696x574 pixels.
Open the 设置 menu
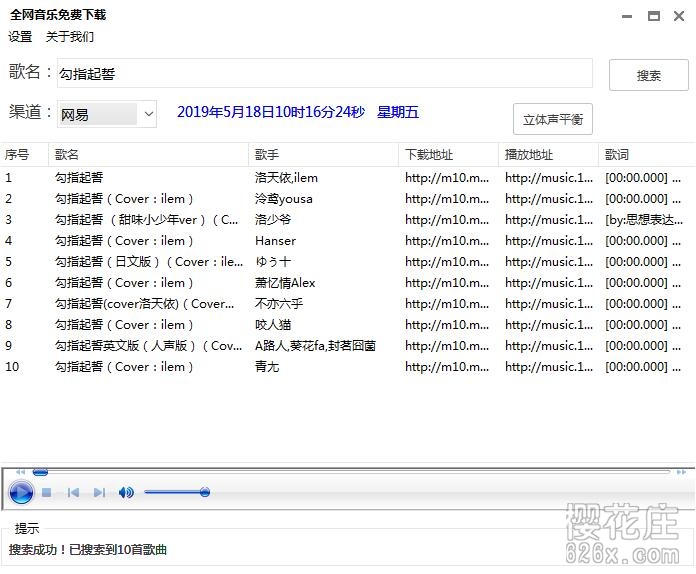pyautogui.click(x=20, y=37)
